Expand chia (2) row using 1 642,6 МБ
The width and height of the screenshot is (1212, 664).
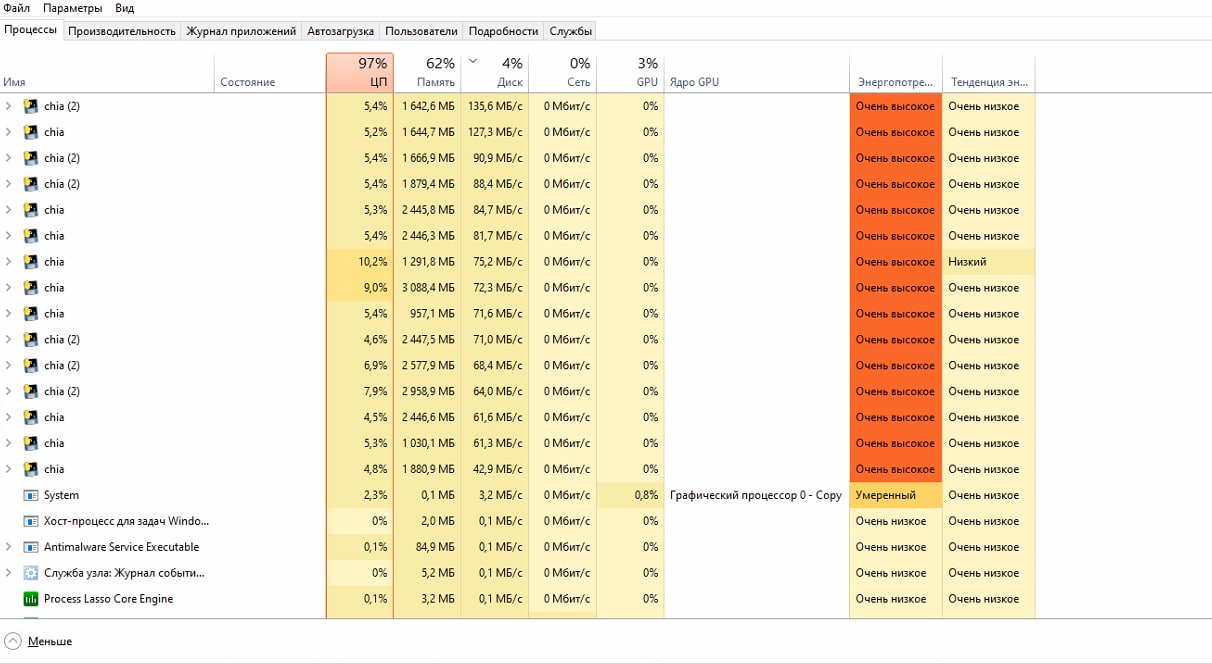9,106
